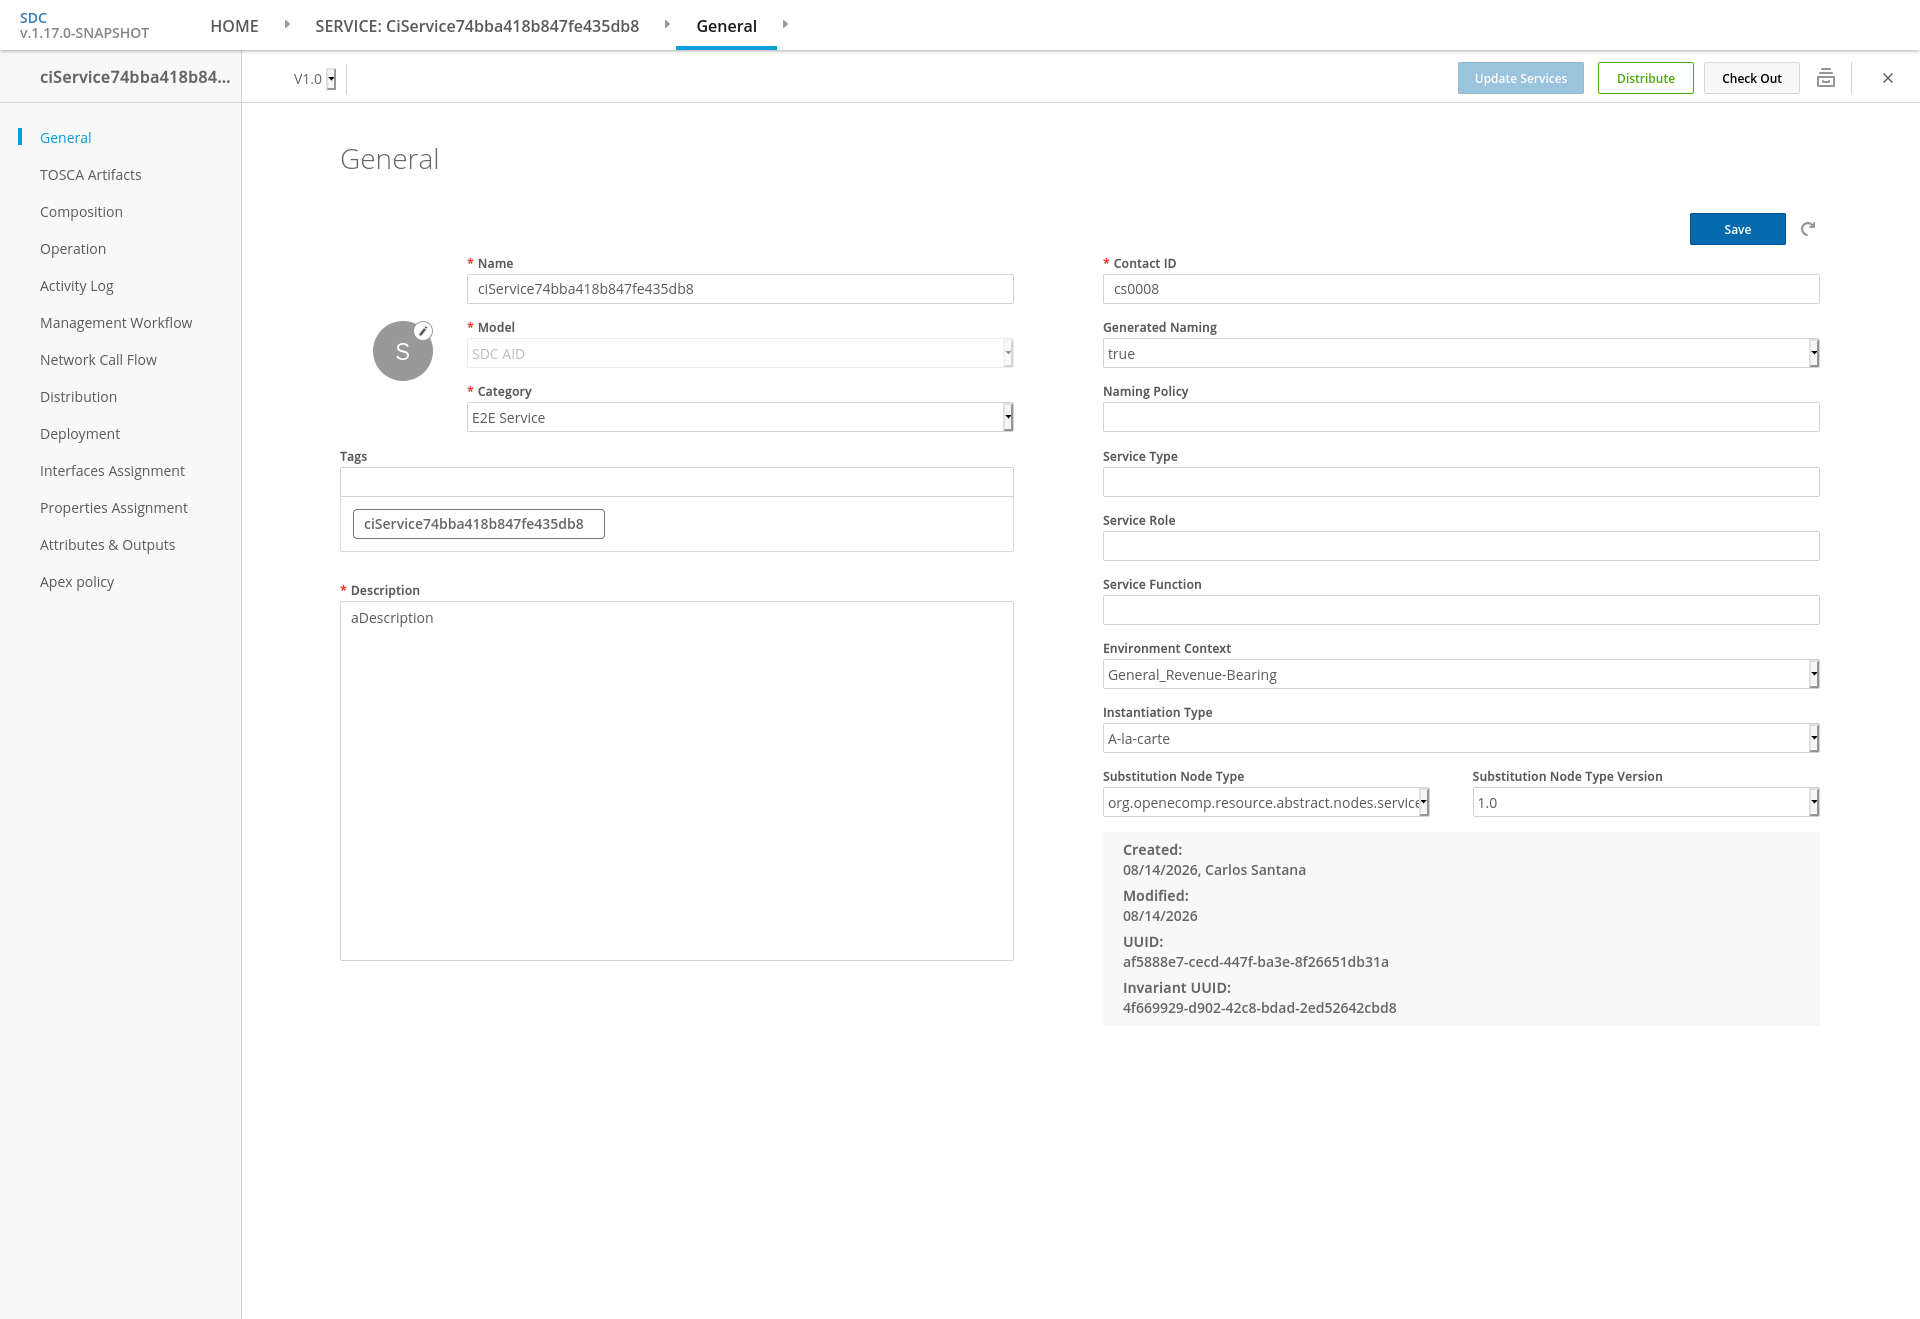Click the Check Out button
Viewport: 1920px width, 1319px height.
(1752, 78)
